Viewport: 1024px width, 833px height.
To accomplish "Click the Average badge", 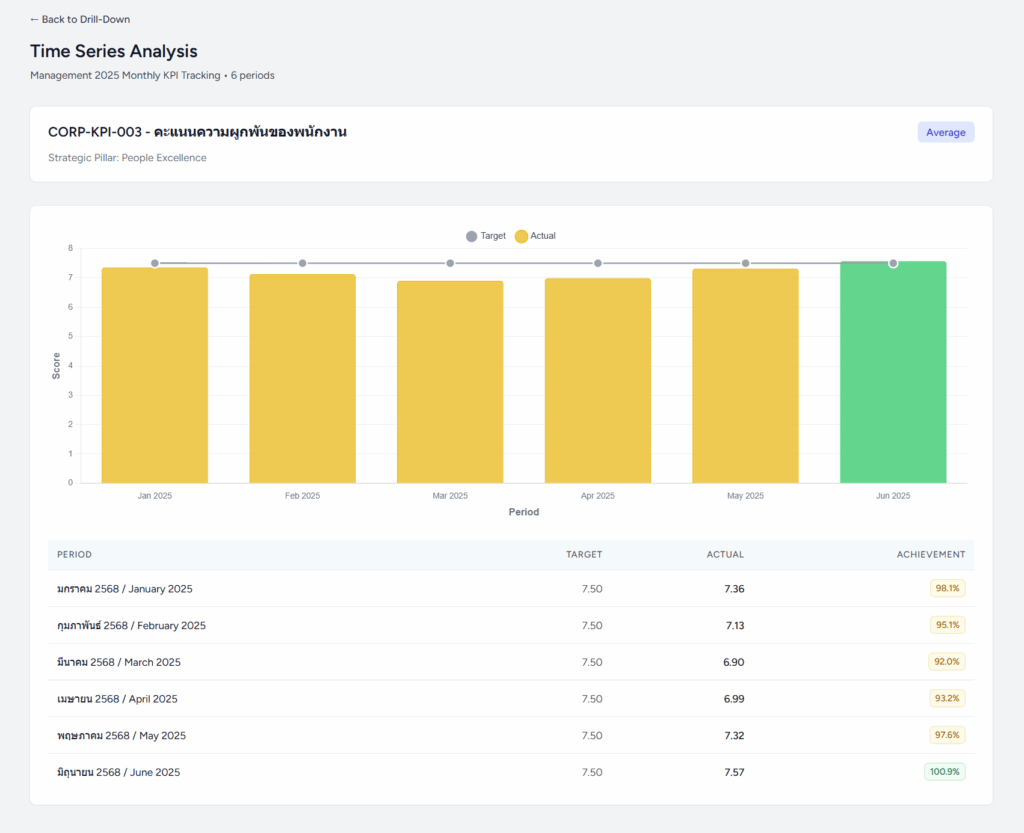I will coord(945,132).
